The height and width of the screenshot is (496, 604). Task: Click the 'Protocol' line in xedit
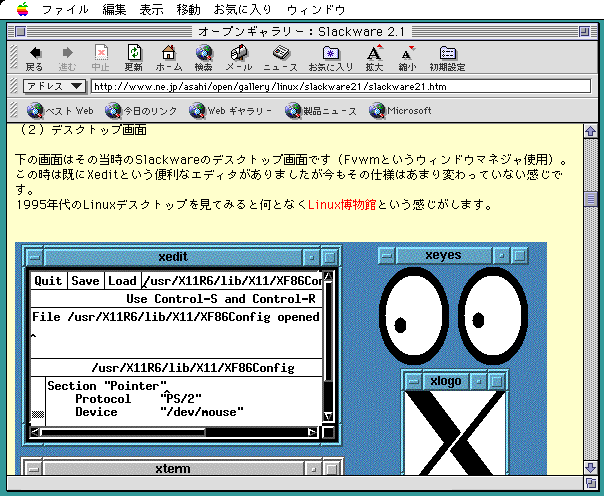(138, 399)
